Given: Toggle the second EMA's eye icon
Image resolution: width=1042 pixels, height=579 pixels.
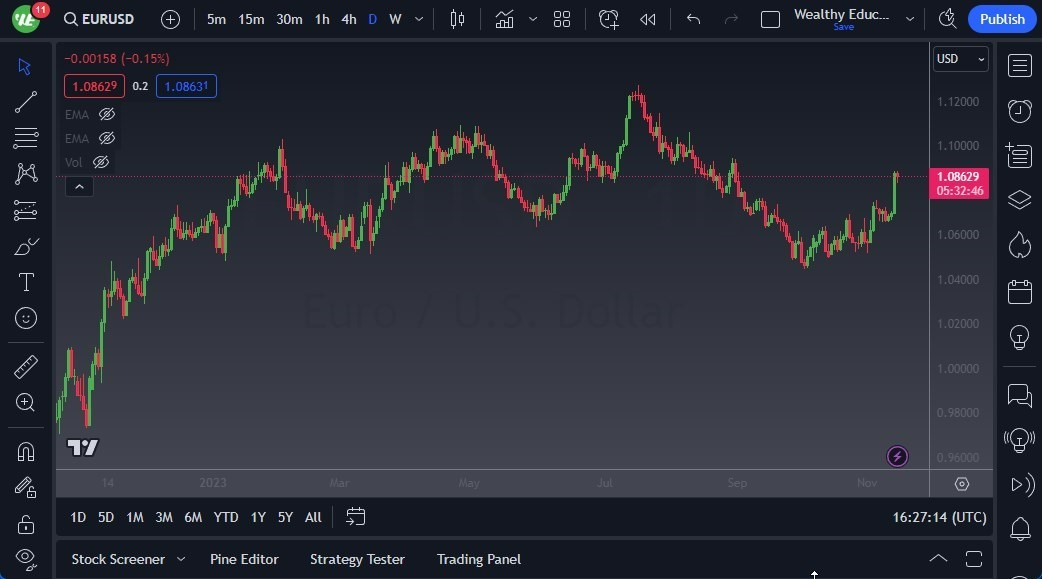Looking at the screenshot, I should tap(107, 138).
